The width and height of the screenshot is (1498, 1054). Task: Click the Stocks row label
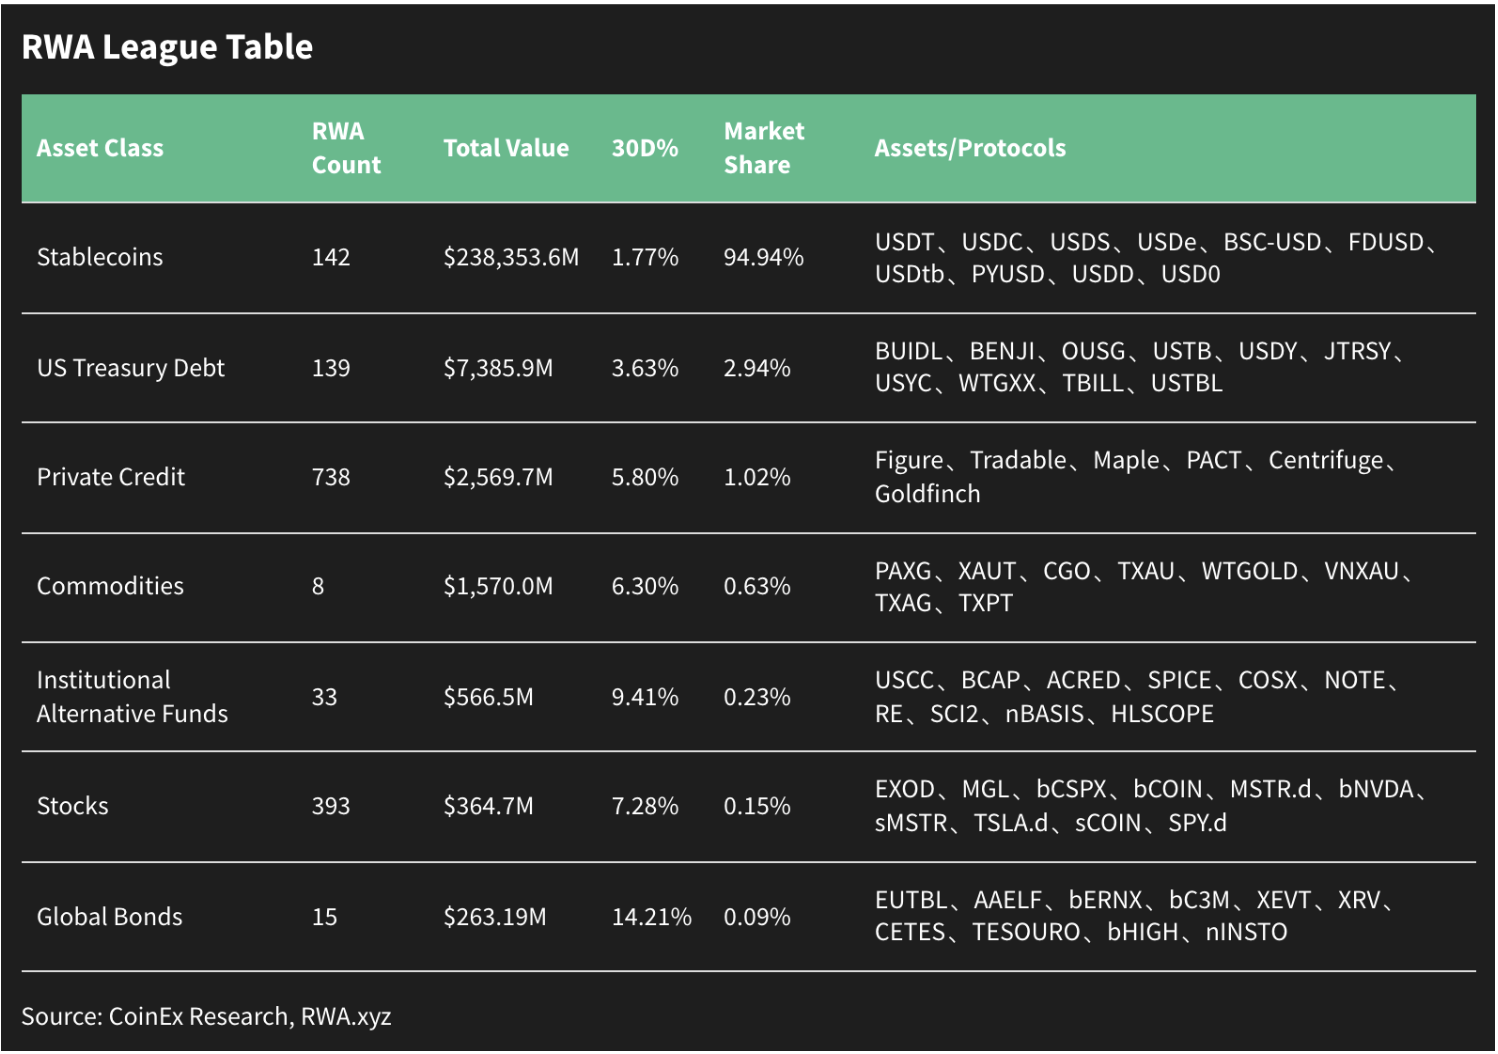click(73, 806)
